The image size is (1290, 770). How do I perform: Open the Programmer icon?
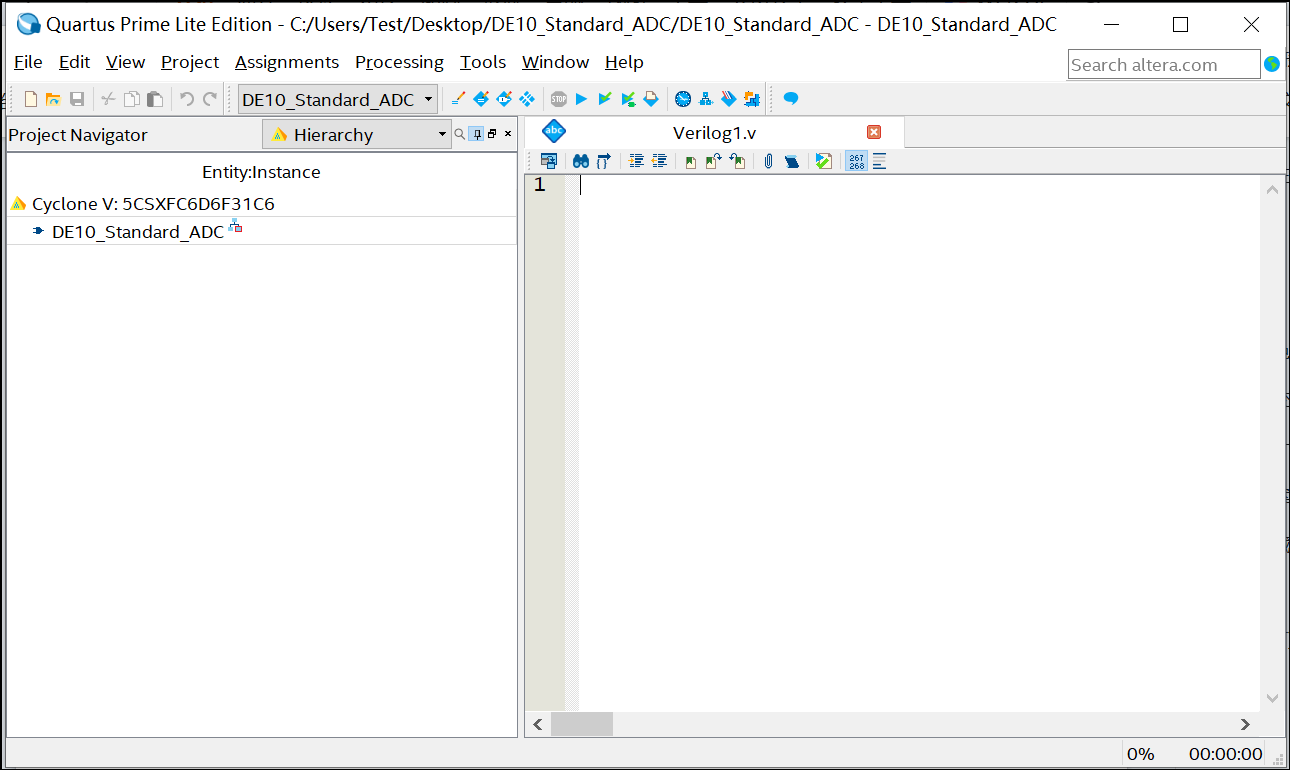click(x=651, y=99)
